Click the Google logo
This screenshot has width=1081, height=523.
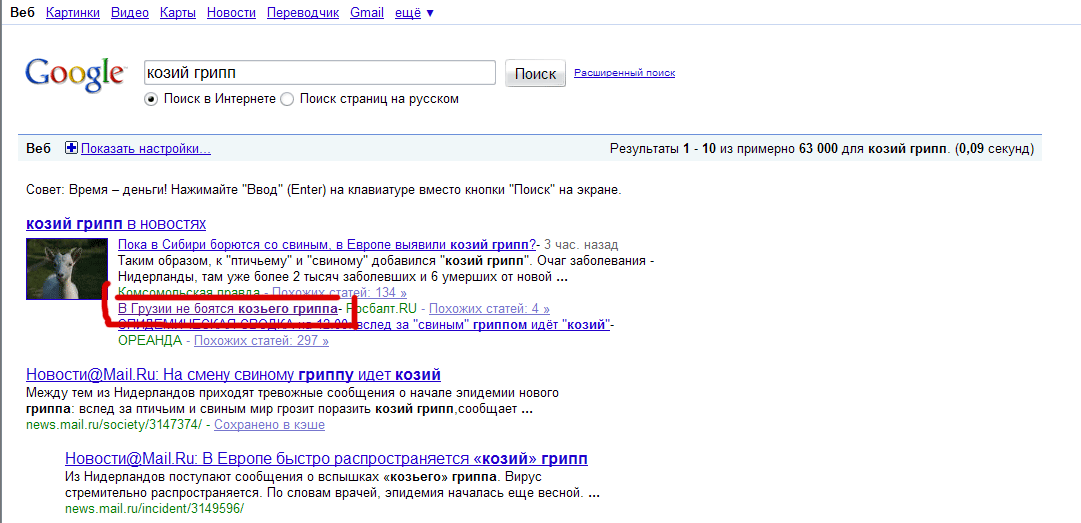click(x=75, y=74)
